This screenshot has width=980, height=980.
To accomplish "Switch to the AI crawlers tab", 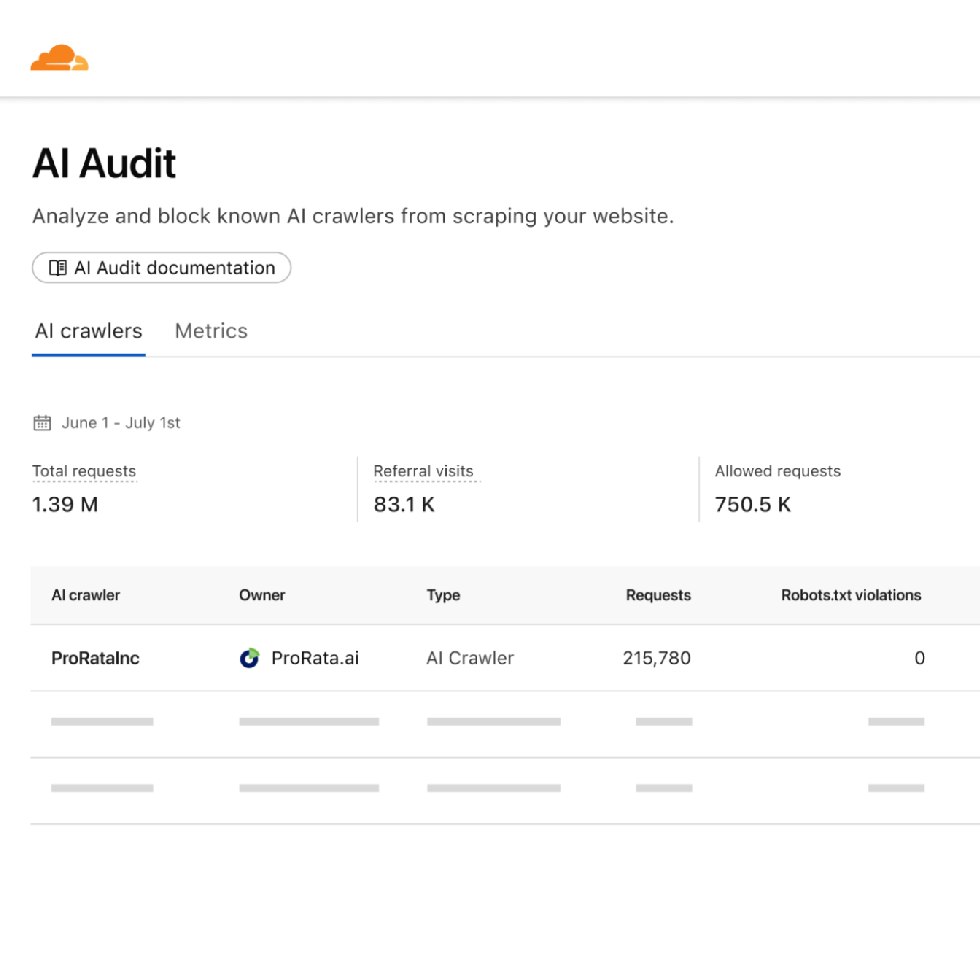I will 89,331.
